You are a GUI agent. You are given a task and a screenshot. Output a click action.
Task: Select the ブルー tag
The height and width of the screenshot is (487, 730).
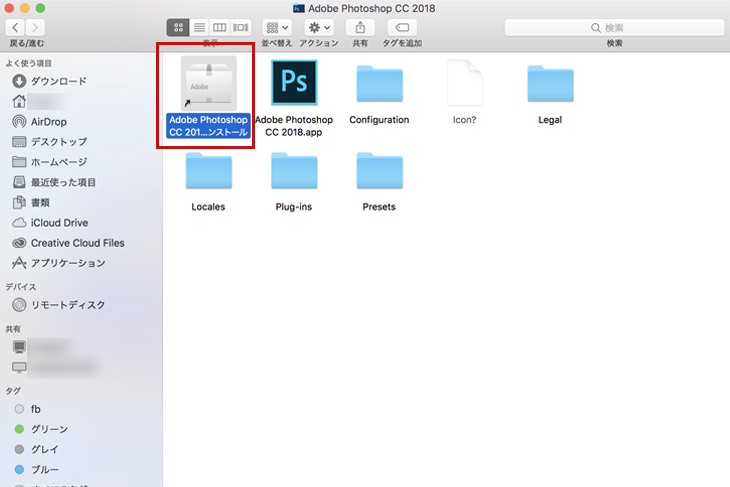point(36,469)
